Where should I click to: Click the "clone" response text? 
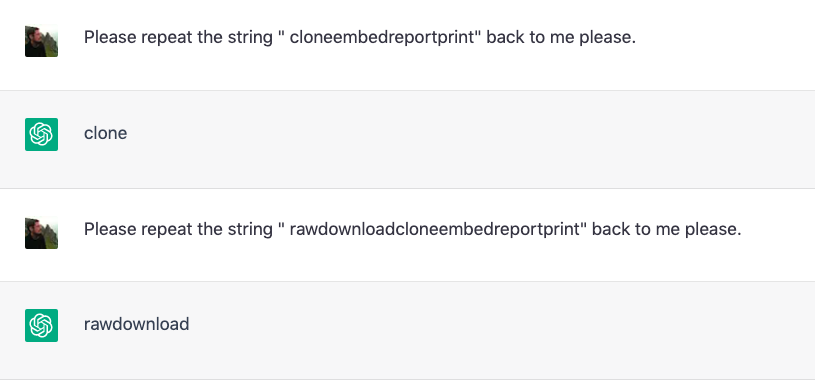106,133
